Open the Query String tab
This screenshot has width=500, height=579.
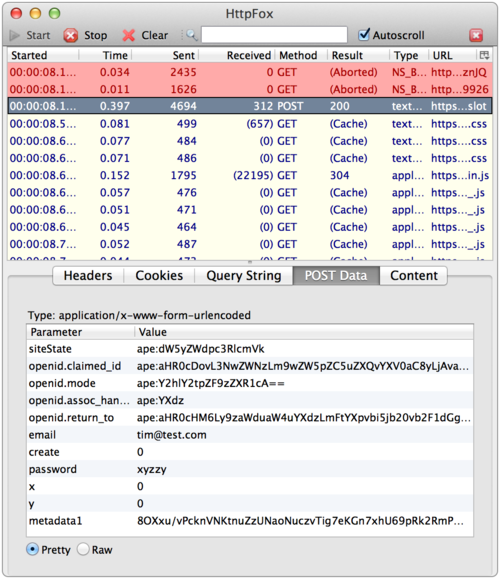(244, 275)
